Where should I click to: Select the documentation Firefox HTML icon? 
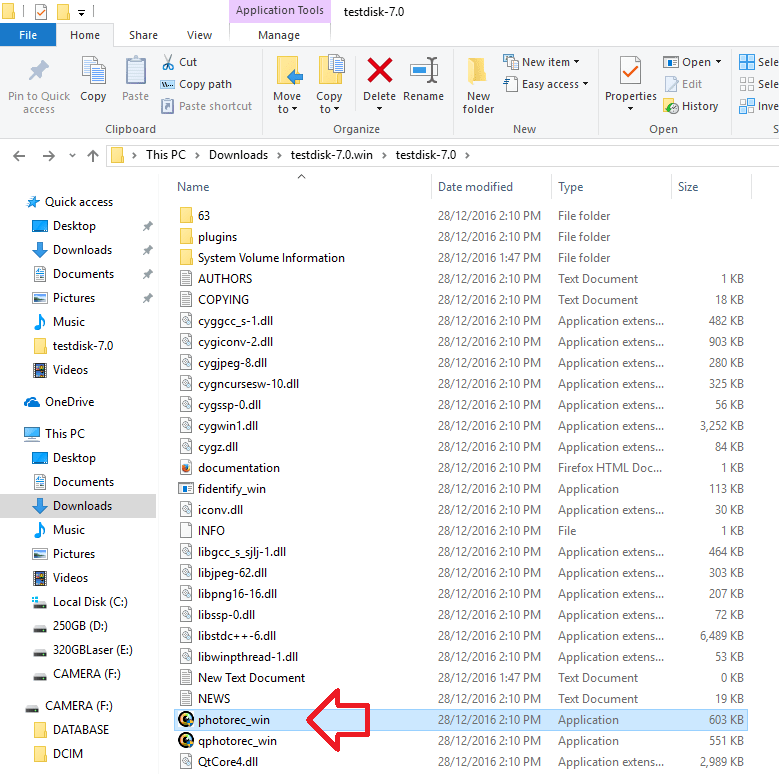[186, 468]
